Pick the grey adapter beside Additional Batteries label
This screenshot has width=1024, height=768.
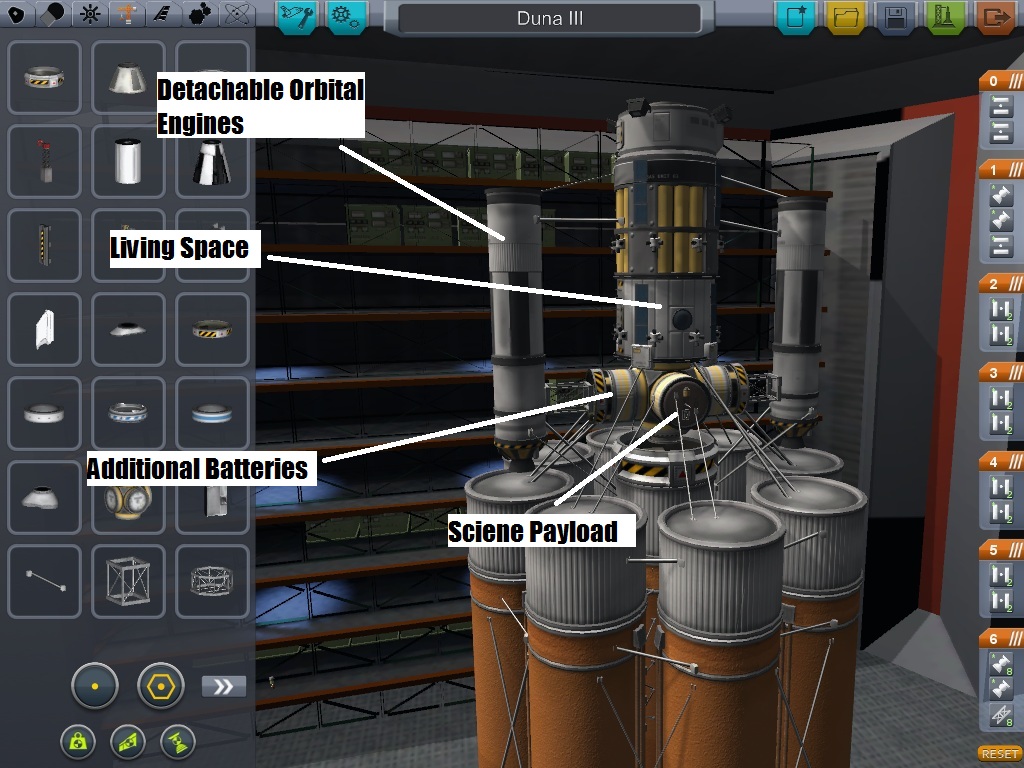coord(44,497)
